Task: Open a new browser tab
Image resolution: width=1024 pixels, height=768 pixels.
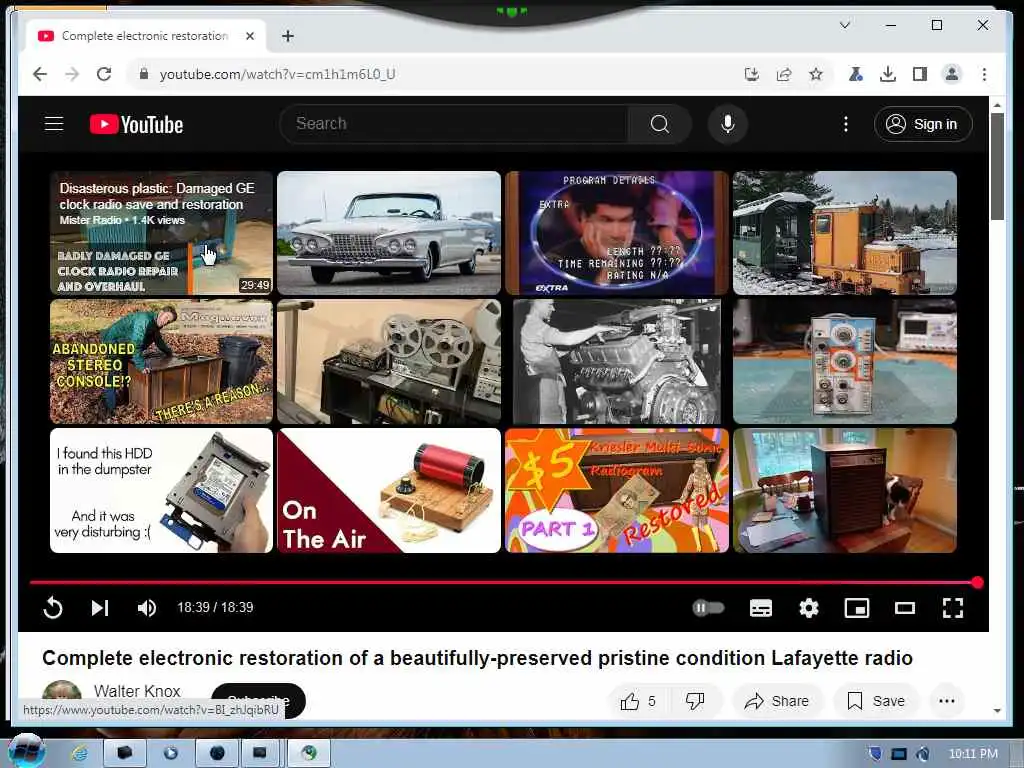Action: (288, 36)
